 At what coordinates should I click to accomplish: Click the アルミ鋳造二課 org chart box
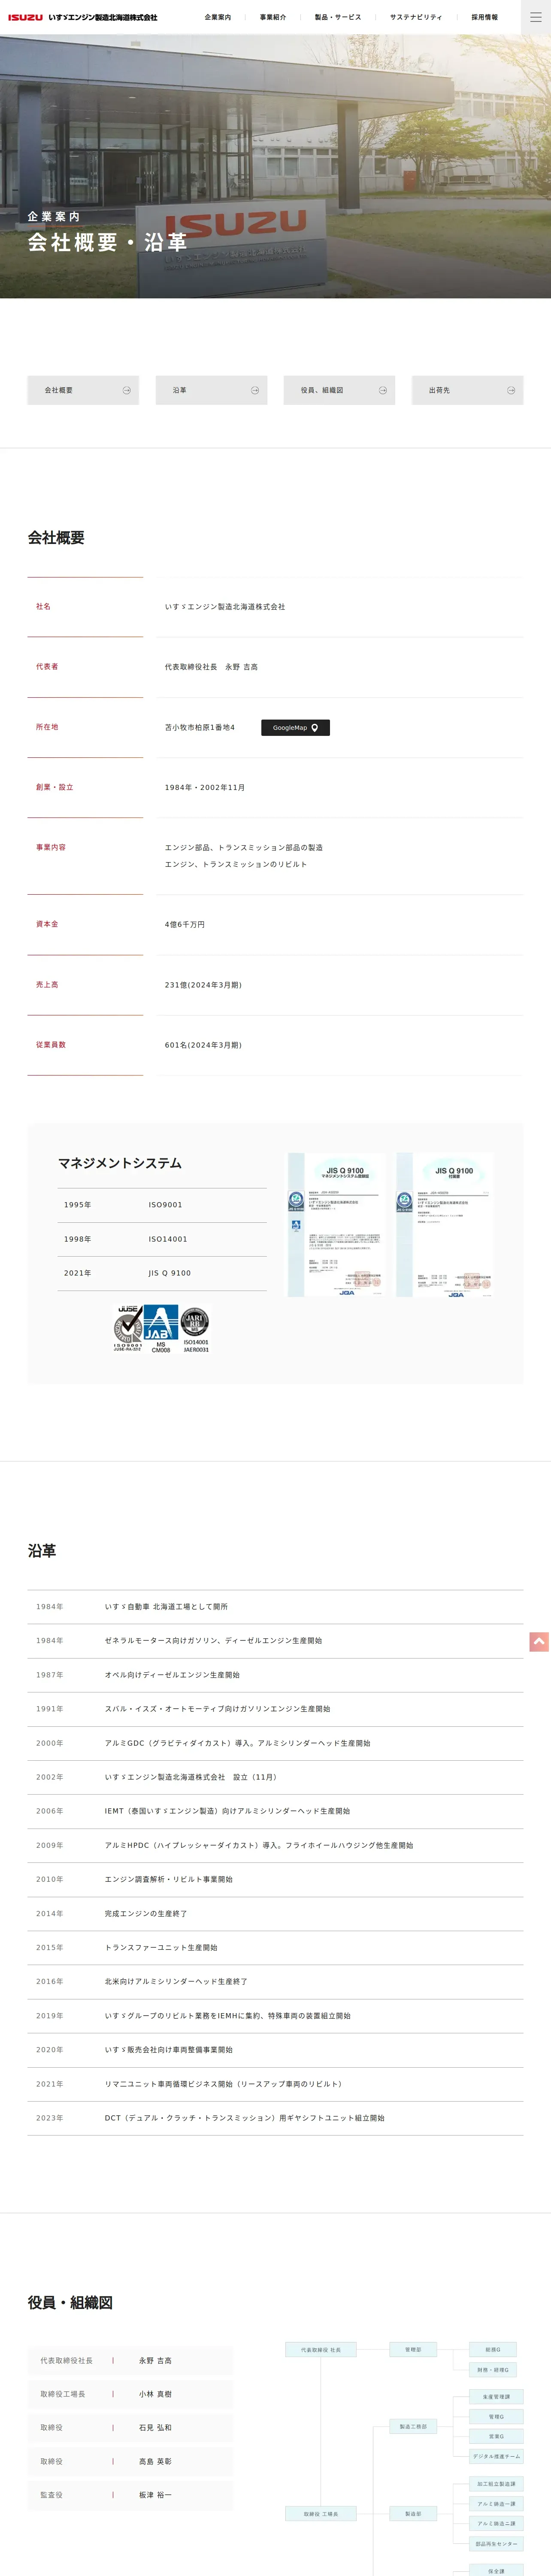pyautogui.click(x=496, y=2523)
